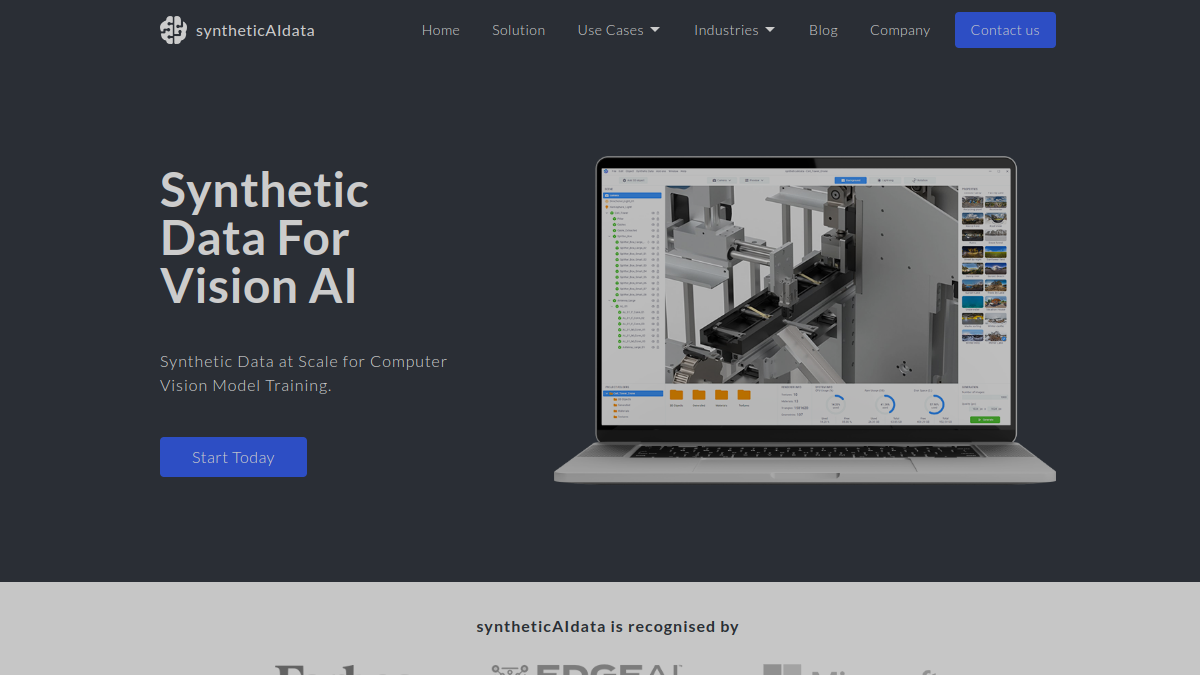
Task: Click the Start Today button
Action: pos(233,457)
